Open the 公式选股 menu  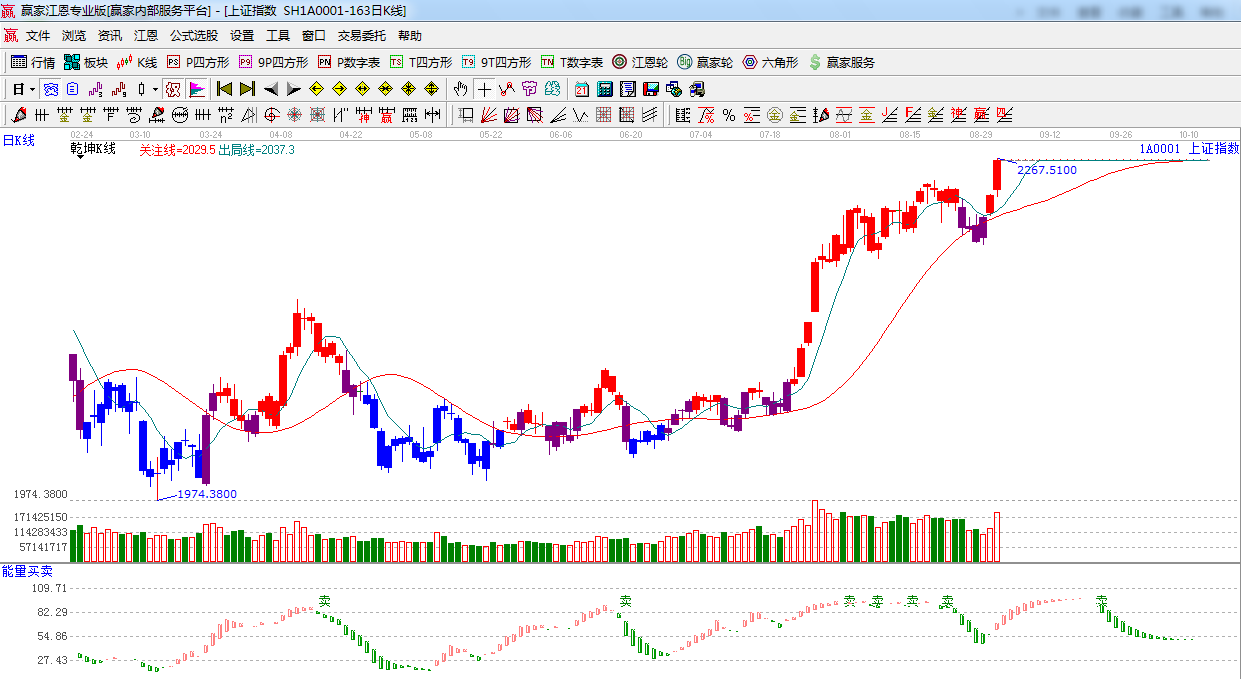(193, 36)
